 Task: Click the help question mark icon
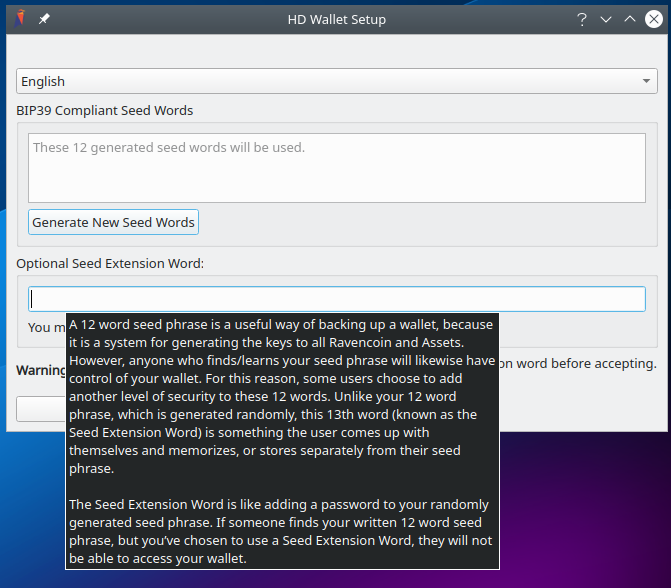coord(582,19)
